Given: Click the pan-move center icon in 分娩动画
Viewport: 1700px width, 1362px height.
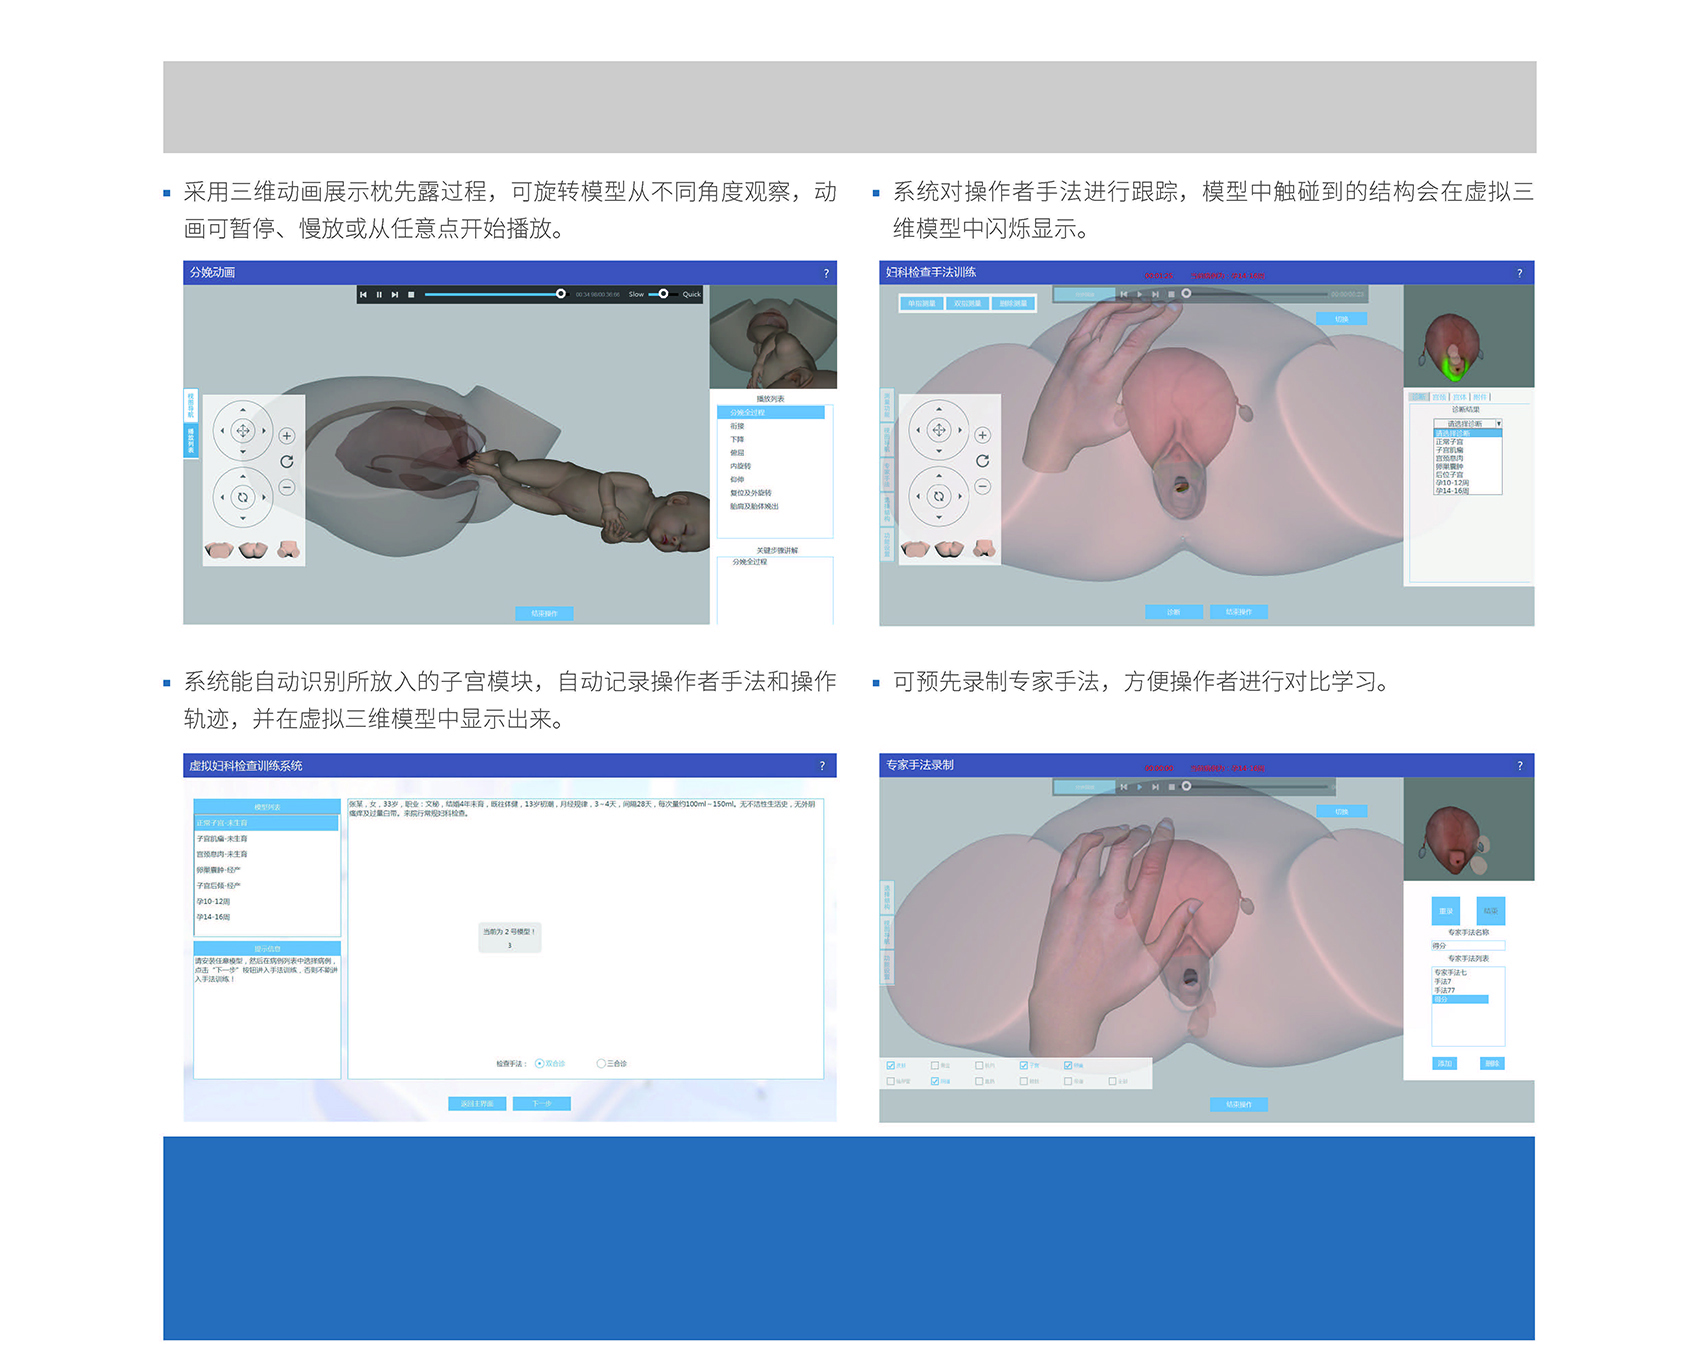Looking at the screenshot, I should (x=243, y=431).
